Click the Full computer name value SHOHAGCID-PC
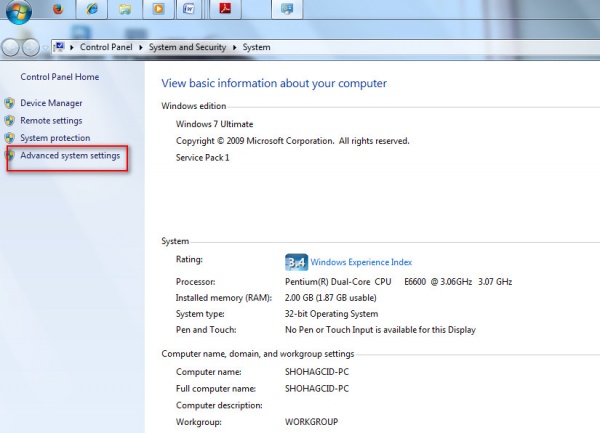Image resolution: width=600 pixels, height=433 pixels. click(x=317, y=389)
